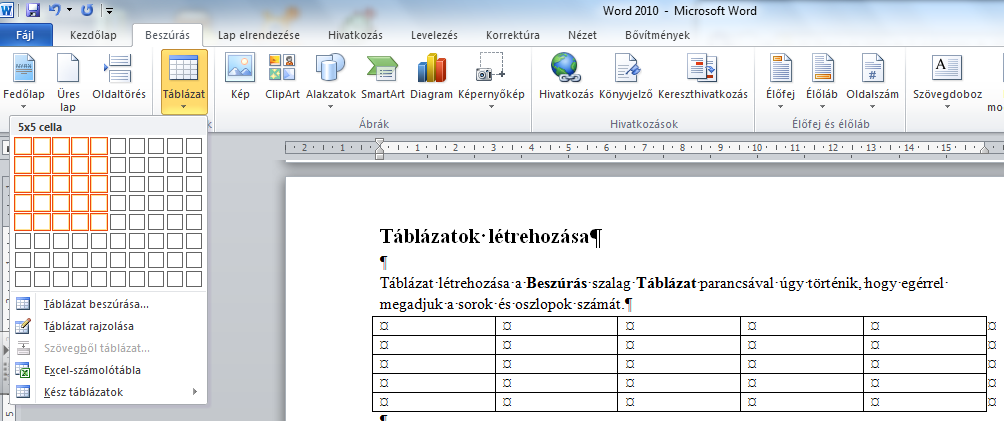Switch to the Kezdőlap tab
Image resolution: width=1004 pixels, height=421 pixels.
pyautogui.click(x=93, y=35)
